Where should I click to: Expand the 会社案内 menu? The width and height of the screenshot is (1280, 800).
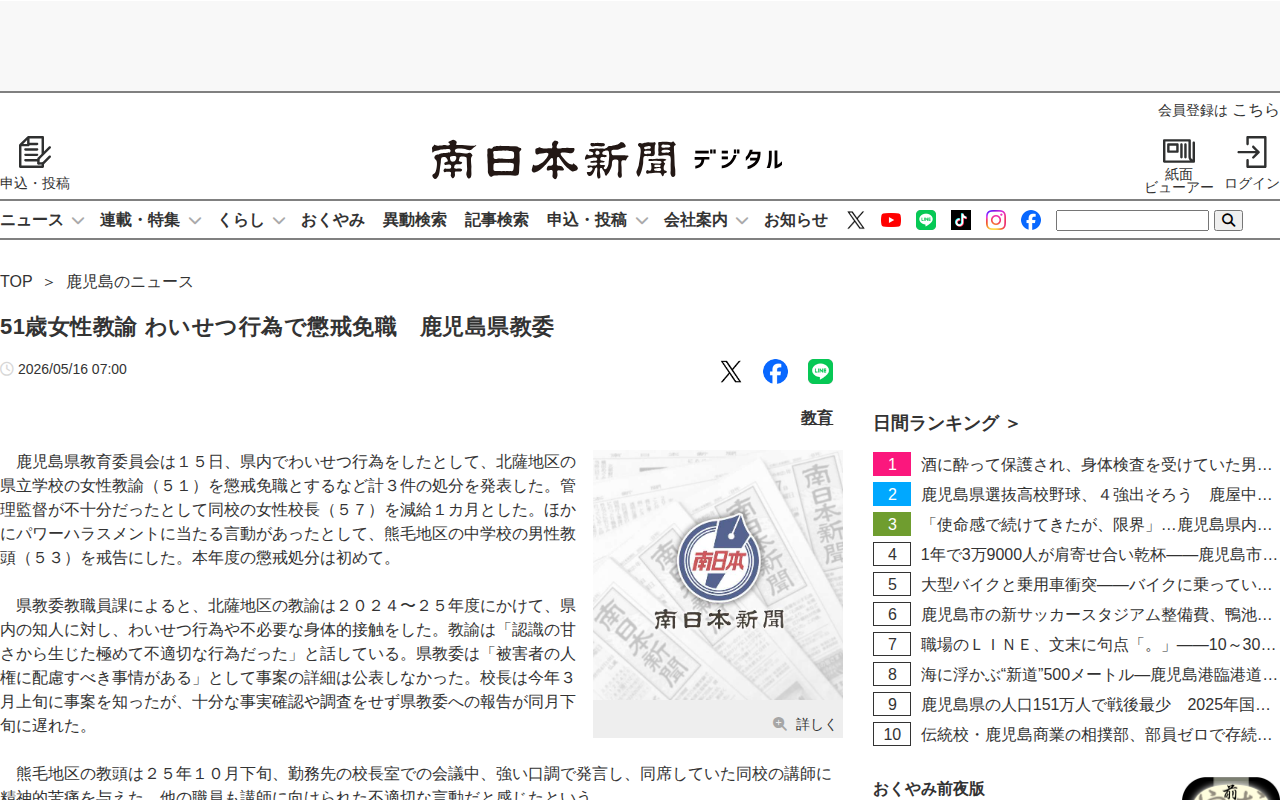pos(706,220)
